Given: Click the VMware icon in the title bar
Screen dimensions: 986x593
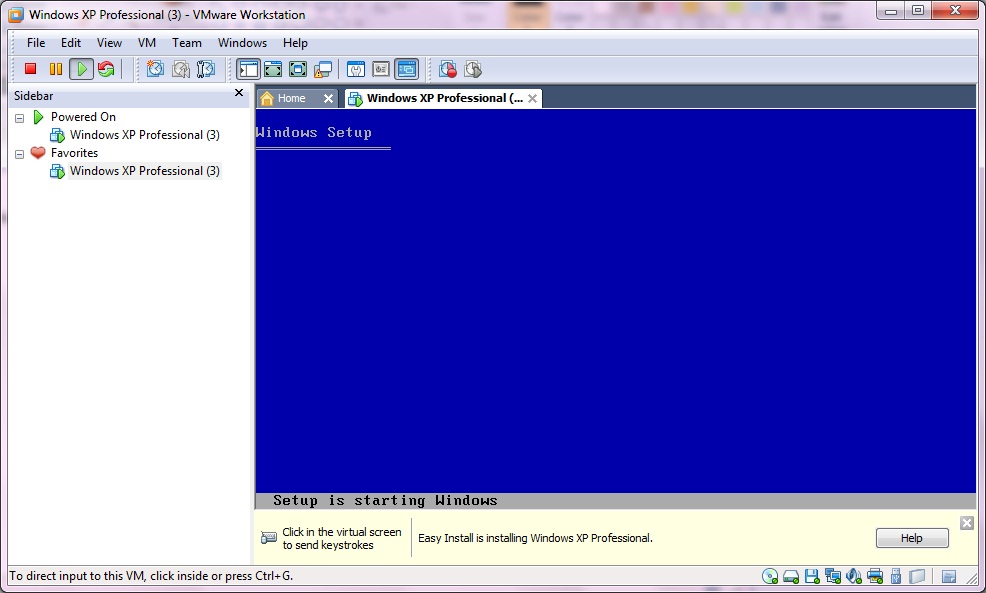Looking at the screenshot, I should (16, 14).
